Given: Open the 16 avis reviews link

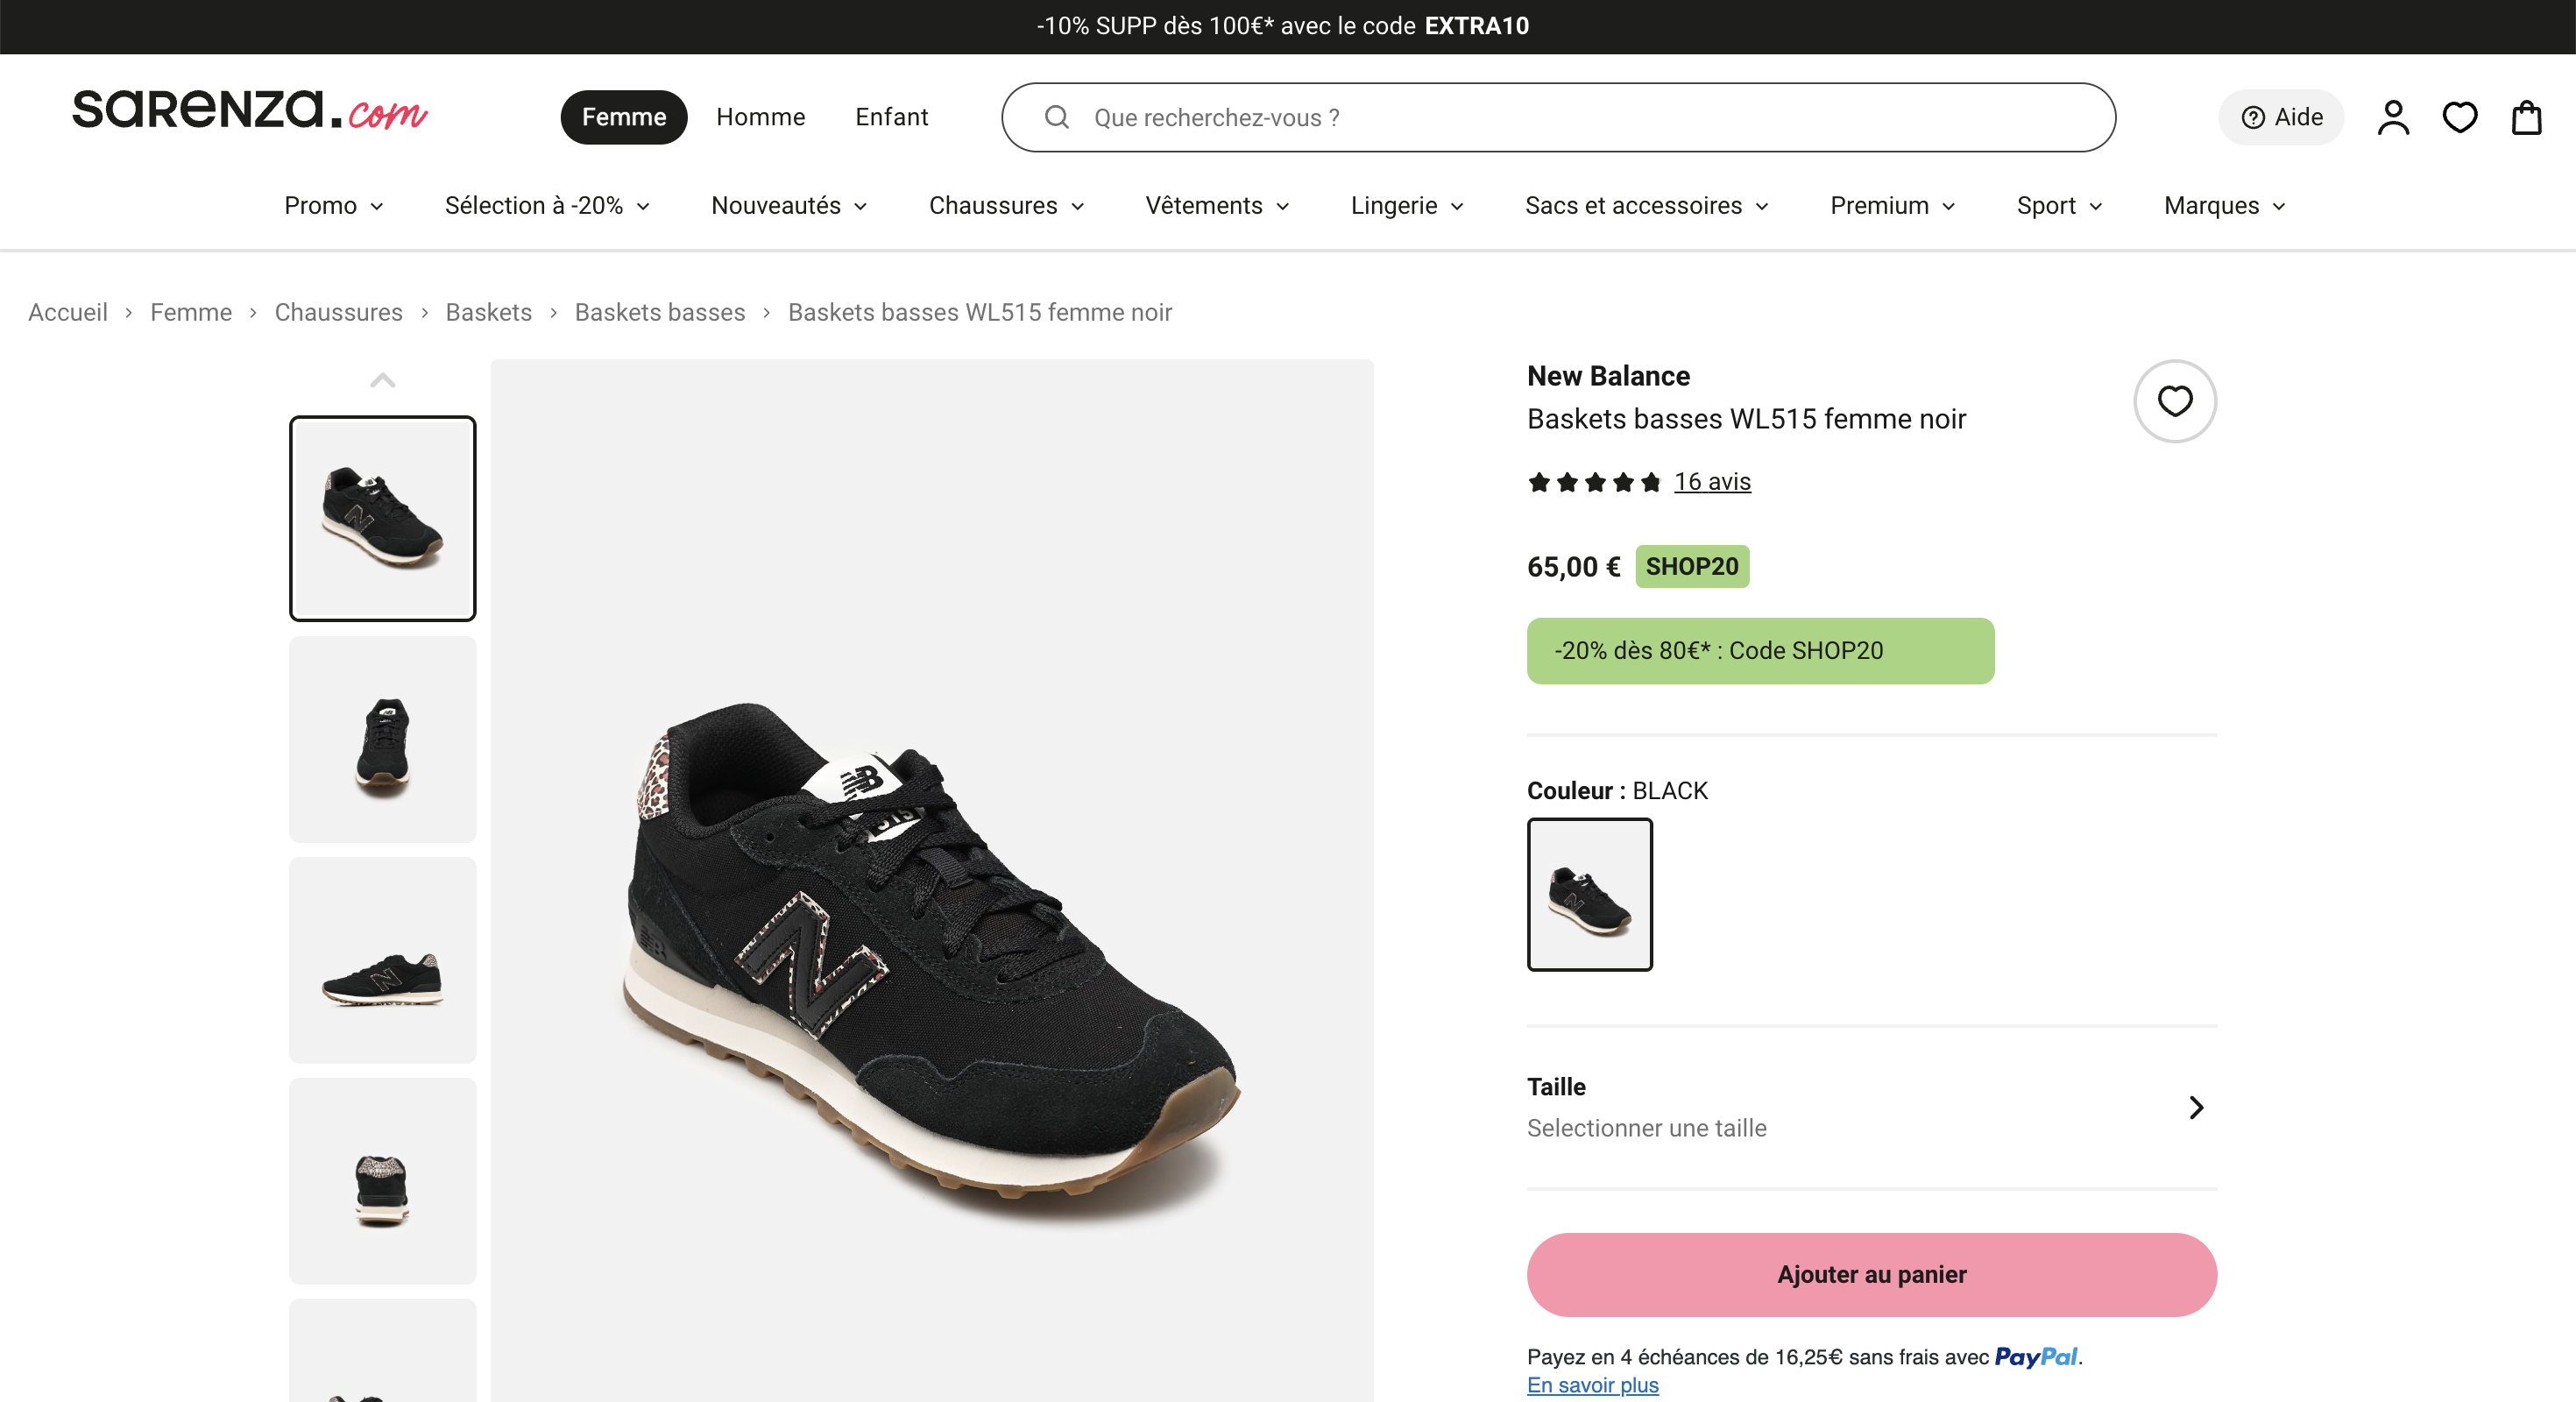Looking at the screenshot, I should (1712, 482).
